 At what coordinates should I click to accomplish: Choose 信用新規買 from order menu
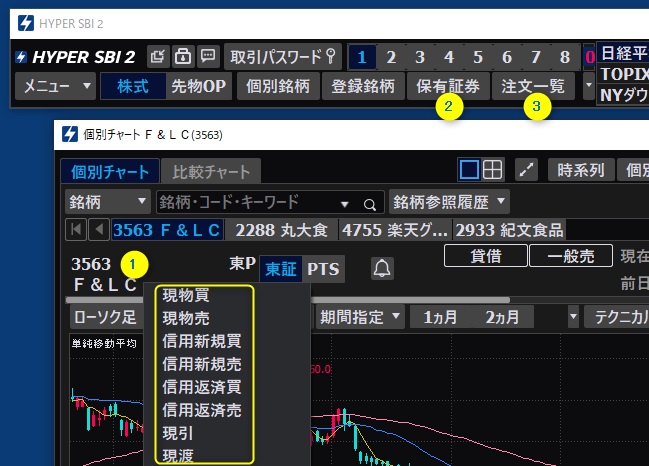pos(202,341)
